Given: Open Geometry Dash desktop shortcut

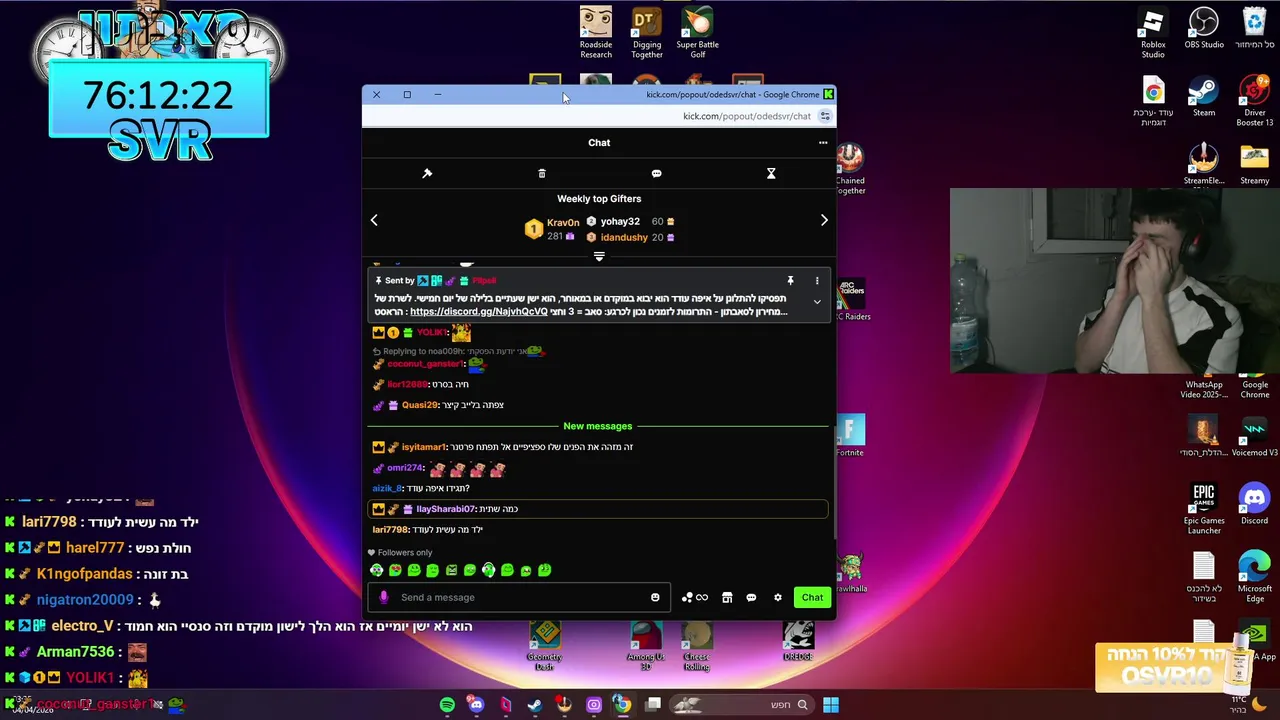Looking at the screenshot, I should 545,646.
